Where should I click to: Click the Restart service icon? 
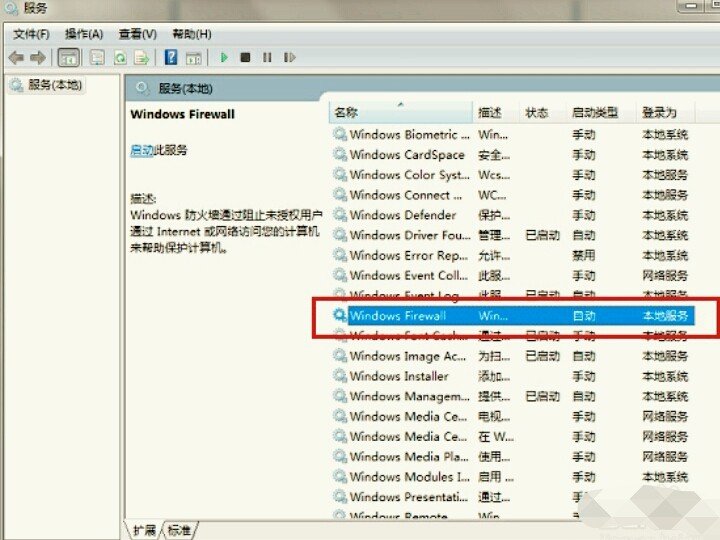point(289,57)
